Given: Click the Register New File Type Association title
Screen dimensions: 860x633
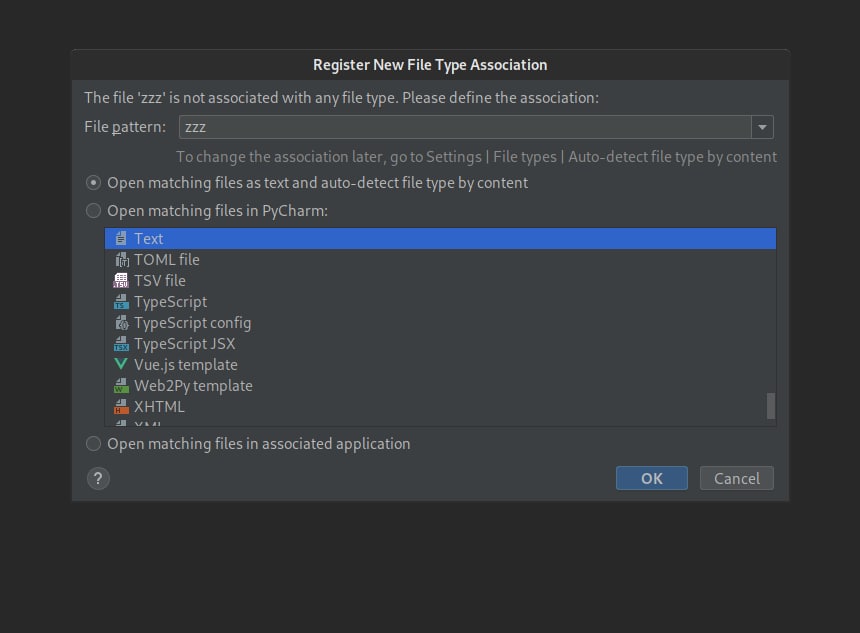Looking at the screenshot, I should 430,65.
